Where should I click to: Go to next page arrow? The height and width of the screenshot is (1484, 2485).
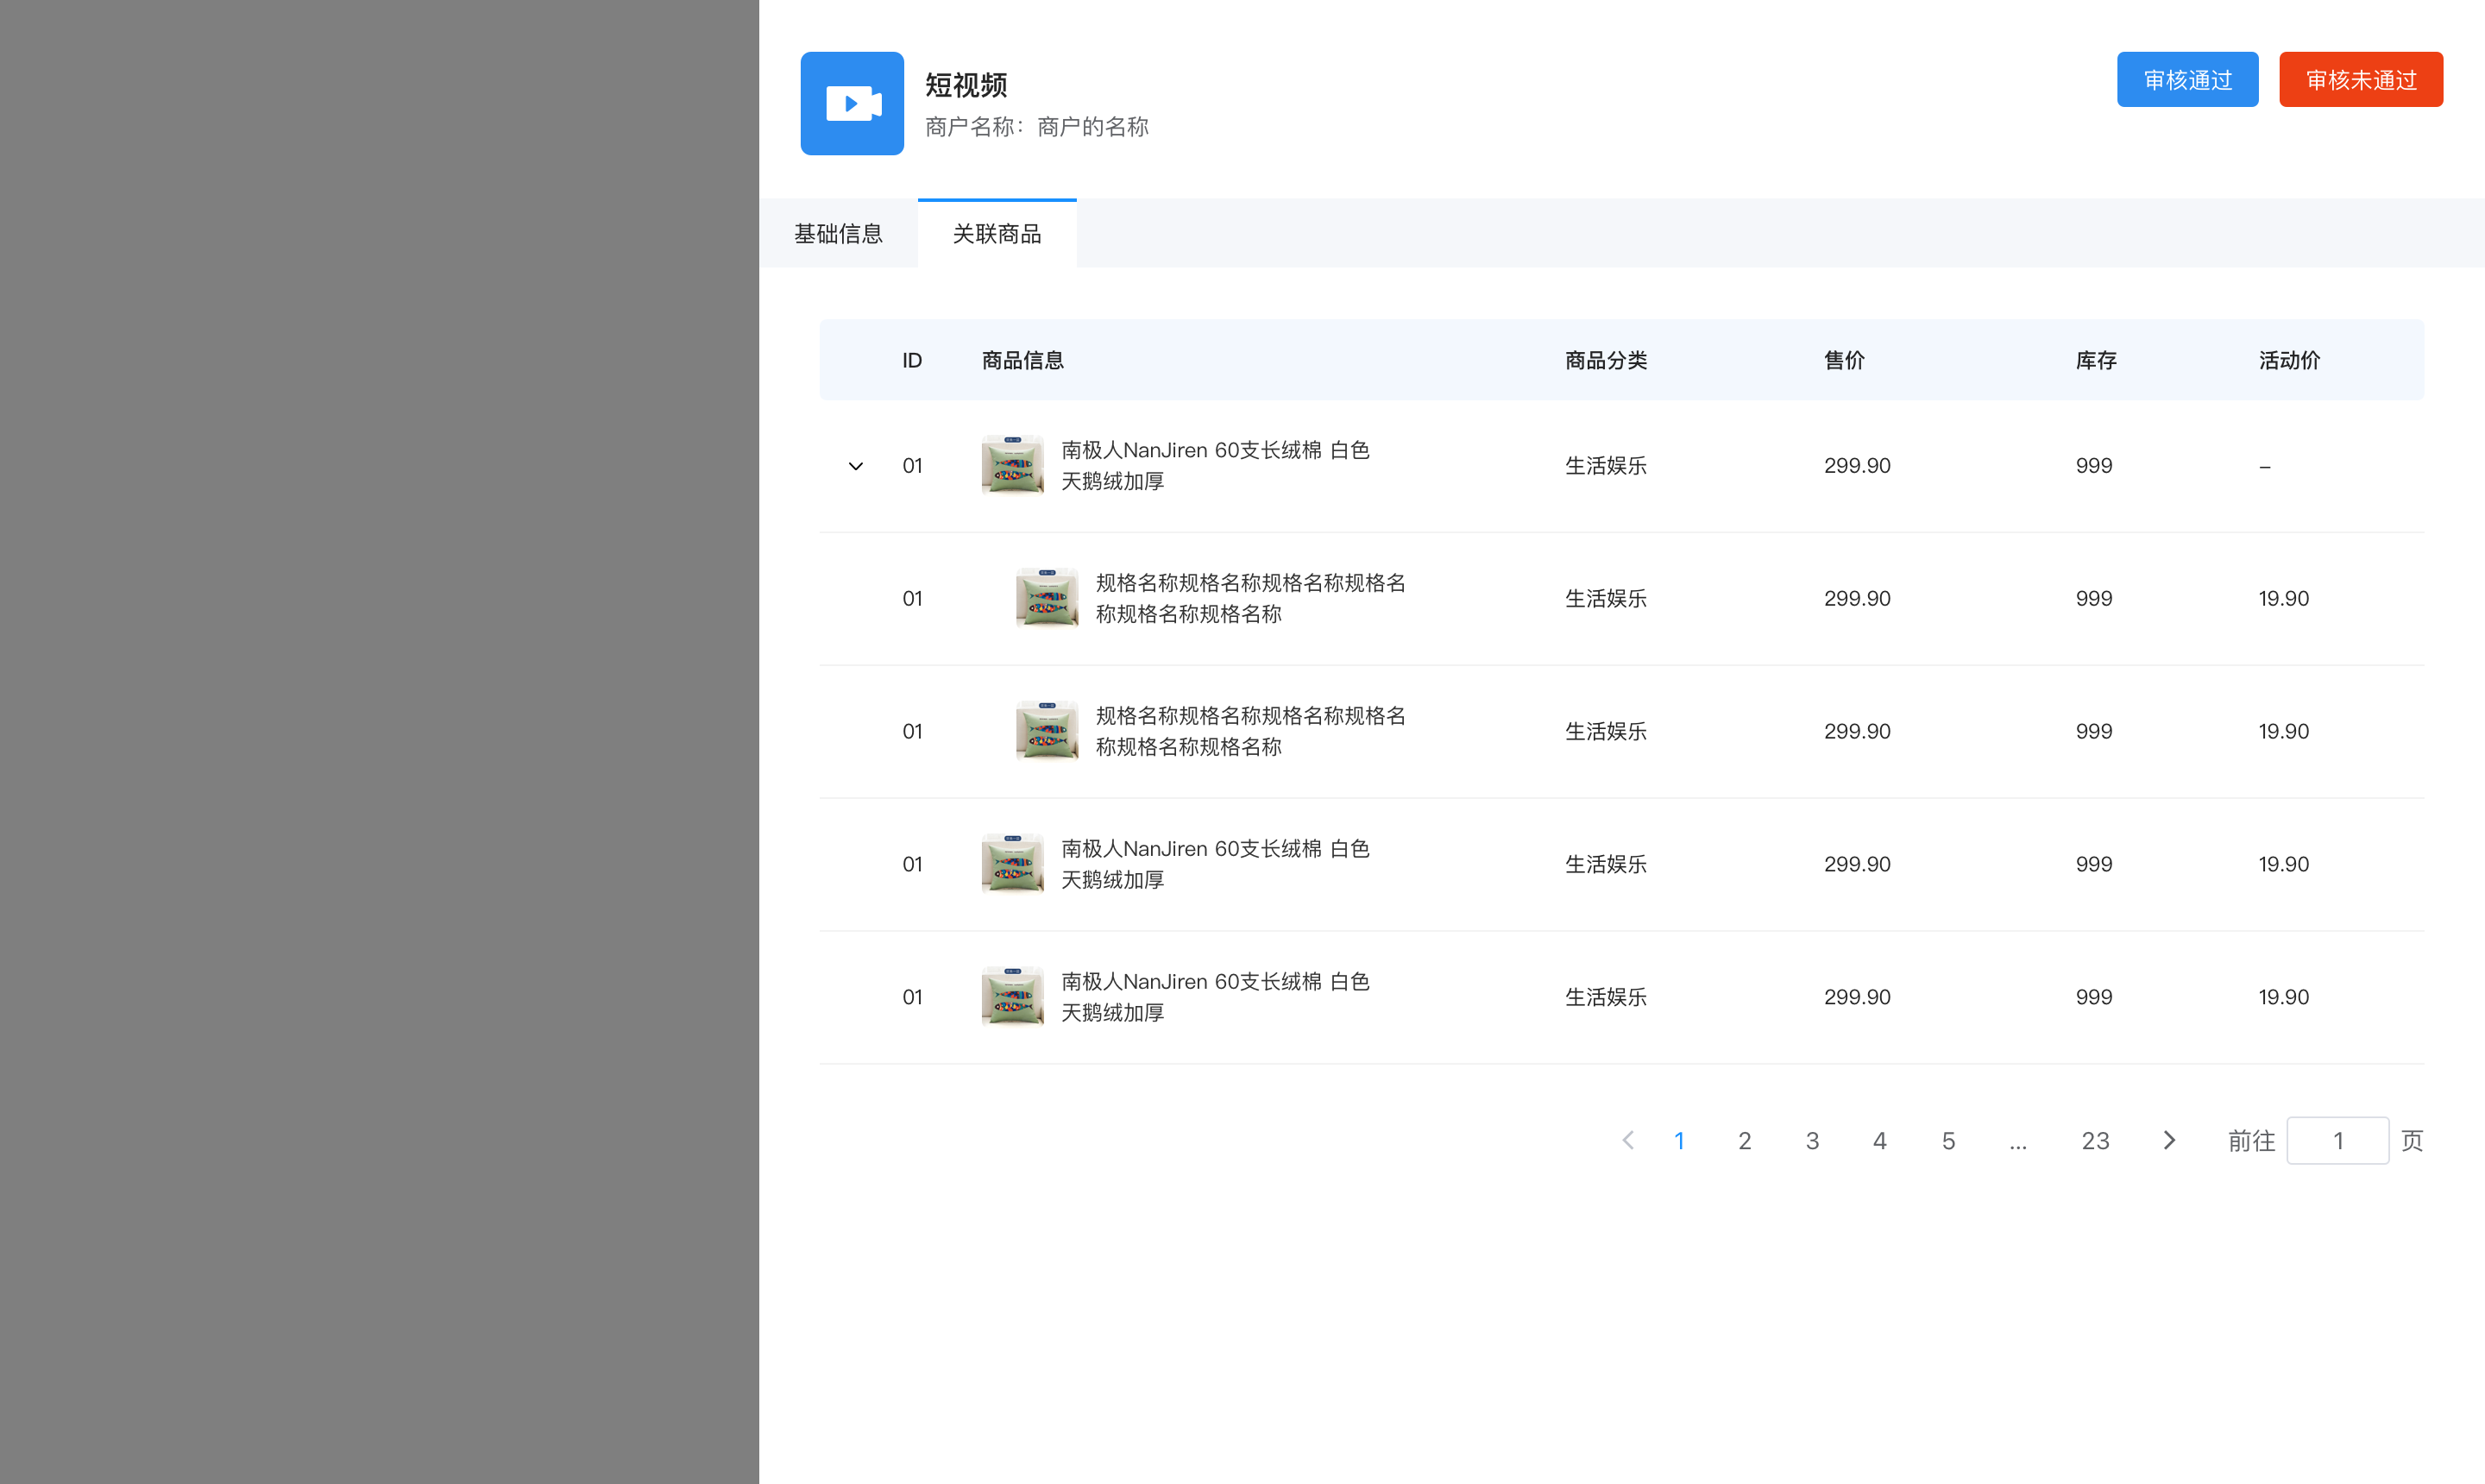coord(2168,1140)
